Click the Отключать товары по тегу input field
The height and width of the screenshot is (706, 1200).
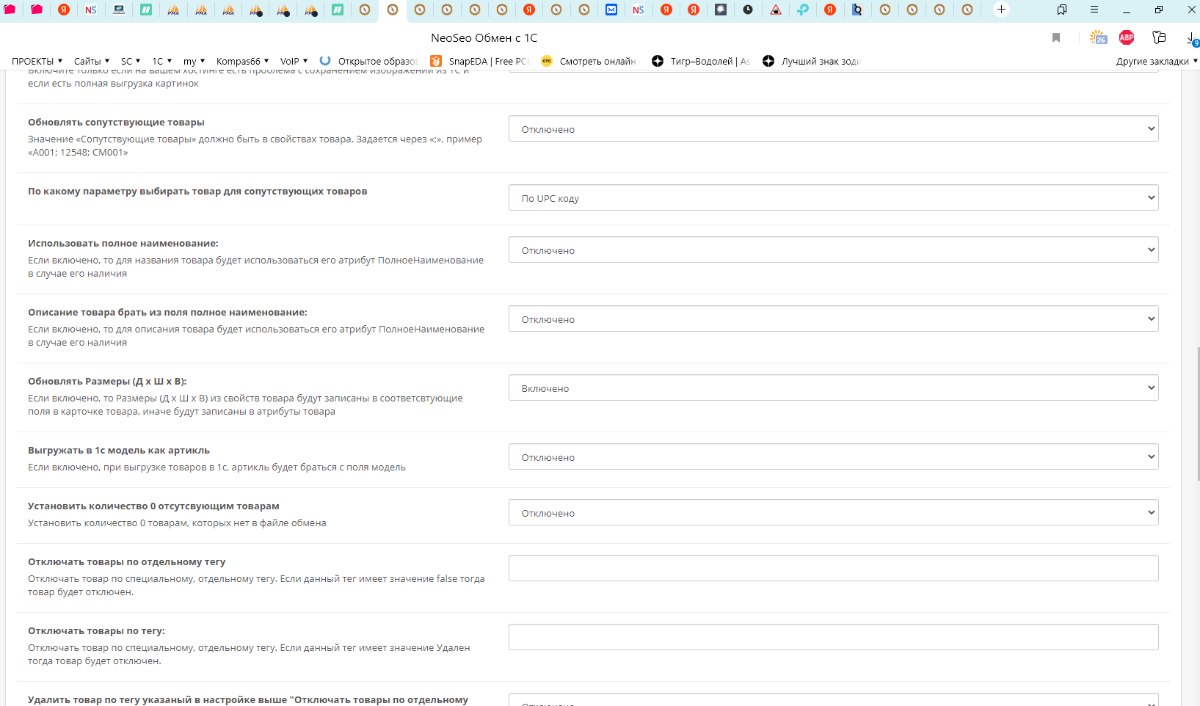pyautogui.click(x=833, y=637)
